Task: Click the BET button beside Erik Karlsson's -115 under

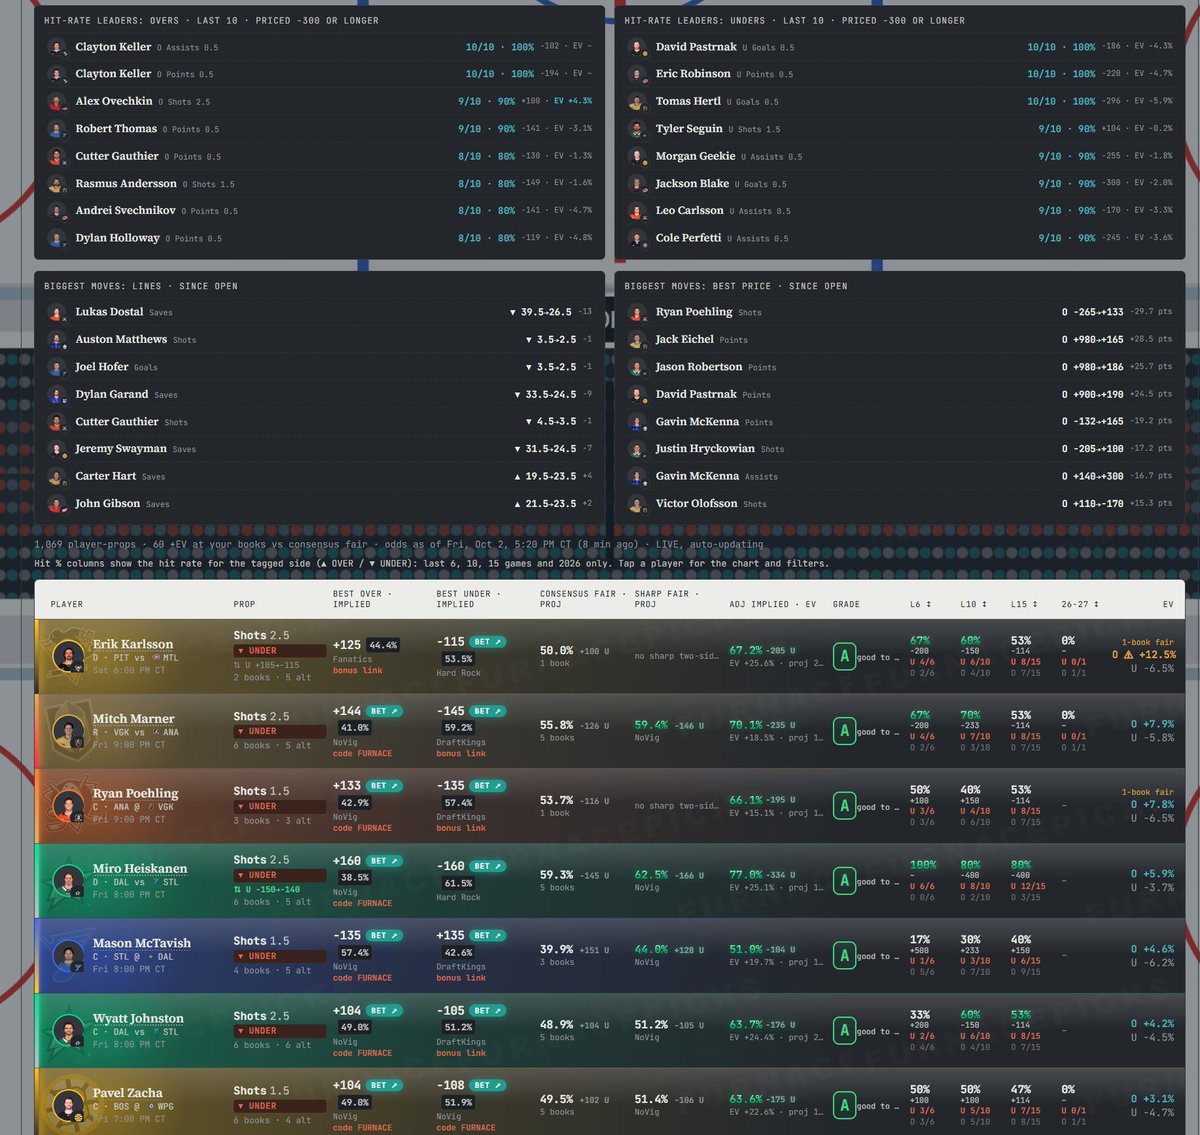Action: coord(489,642)
